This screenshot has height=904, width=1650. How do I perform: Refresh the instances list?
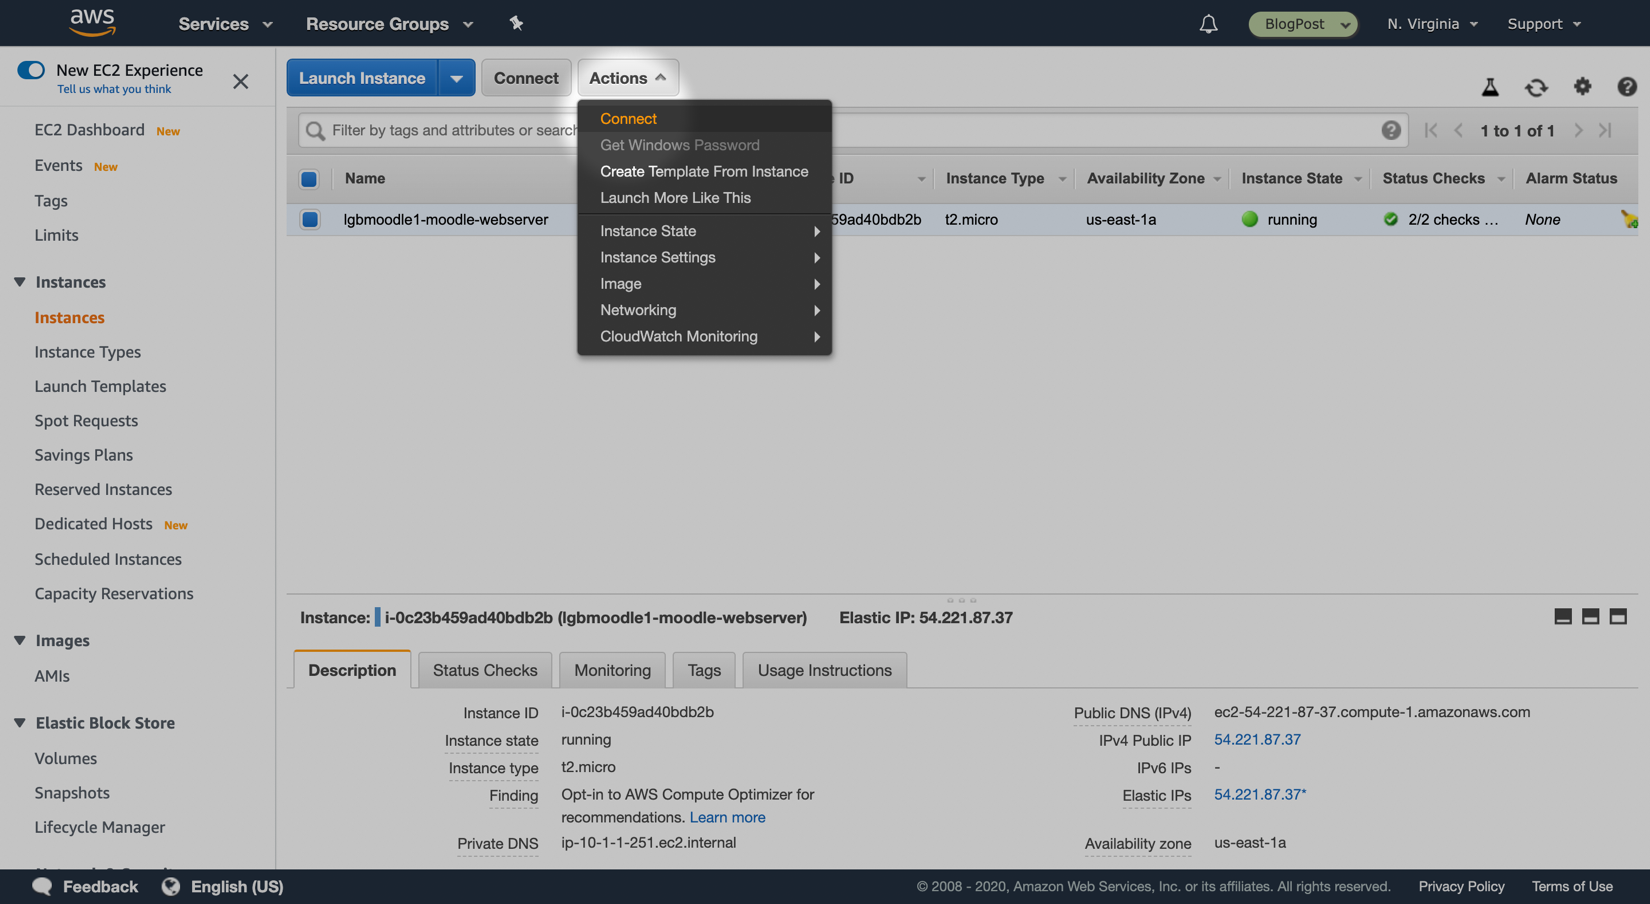click(x=1536, y=87)
